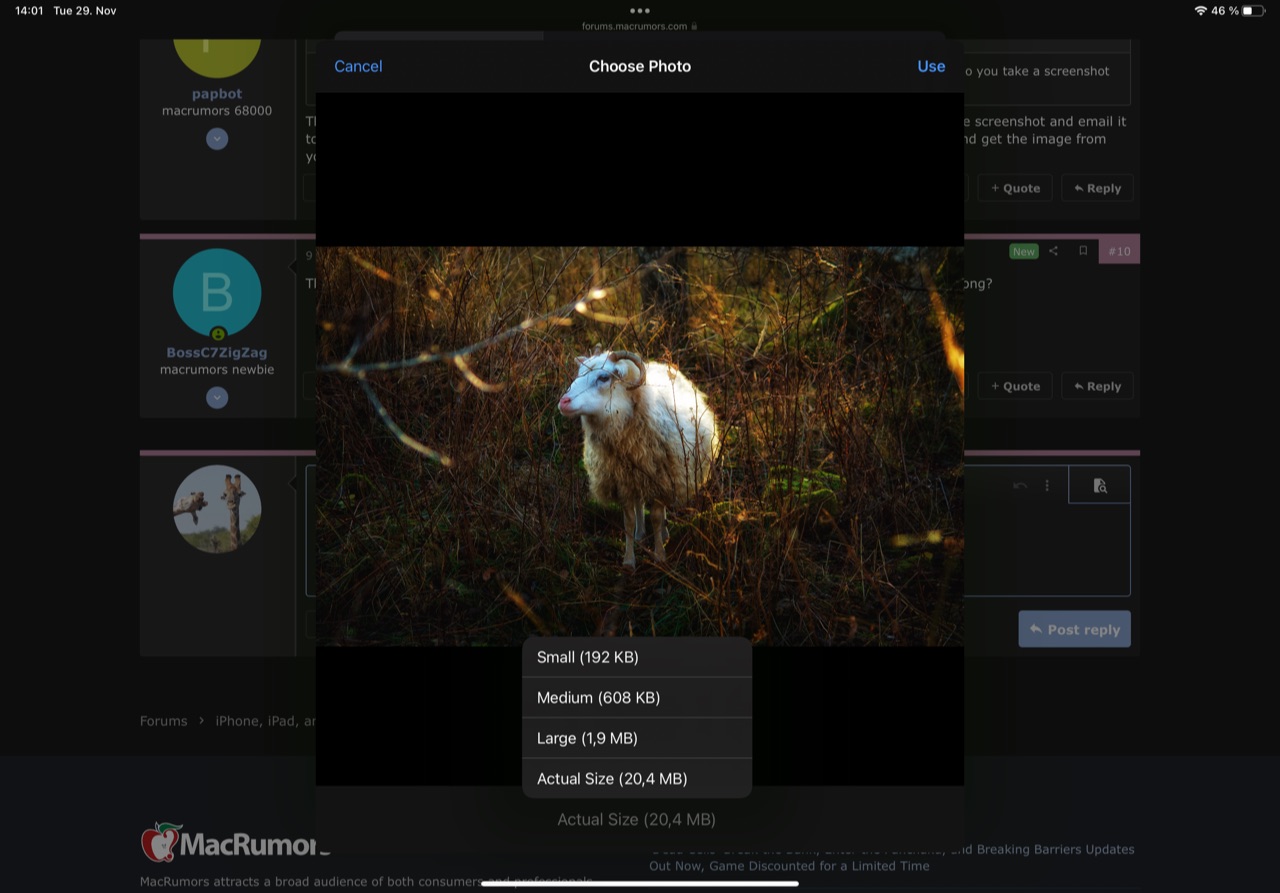Screen dimensions: 1280x893
Task: Click the giraffe avatar beside reply editor
Action: [217, 509]
